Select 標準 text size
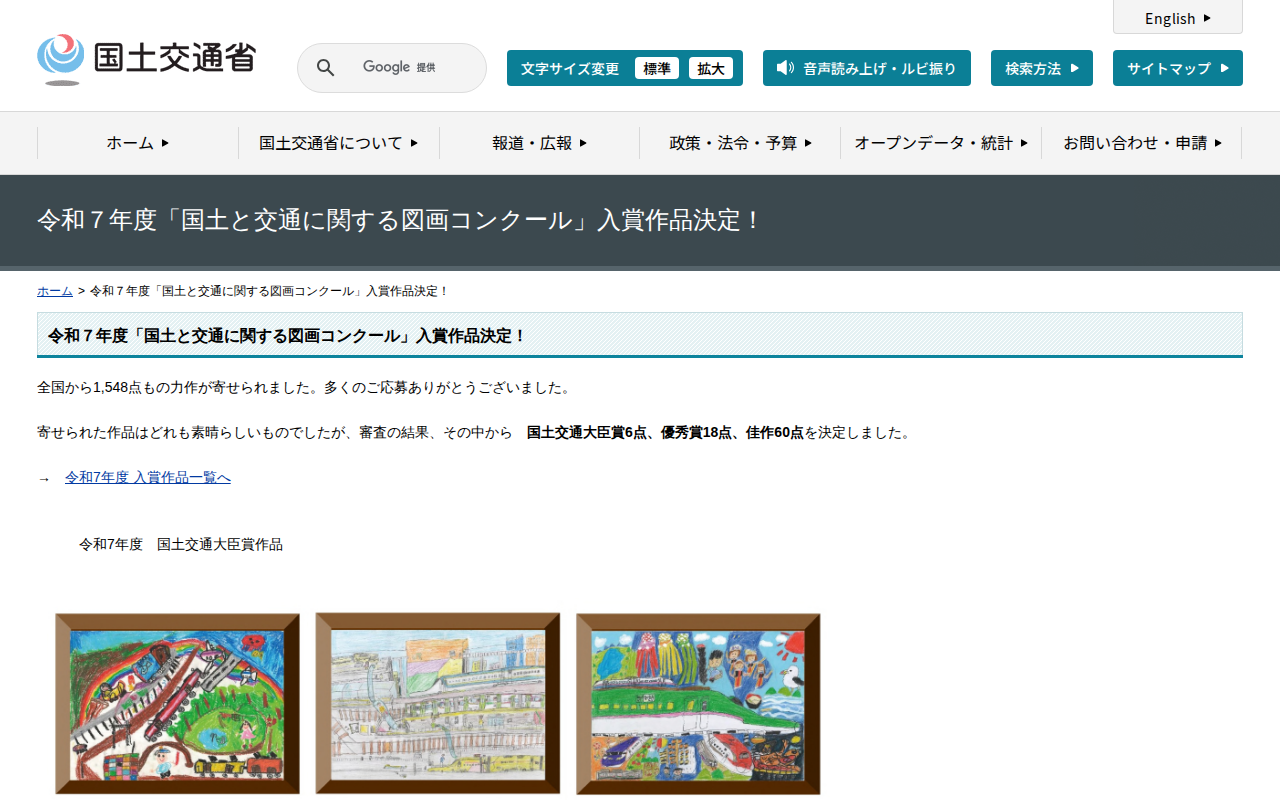 pos(657,68)
